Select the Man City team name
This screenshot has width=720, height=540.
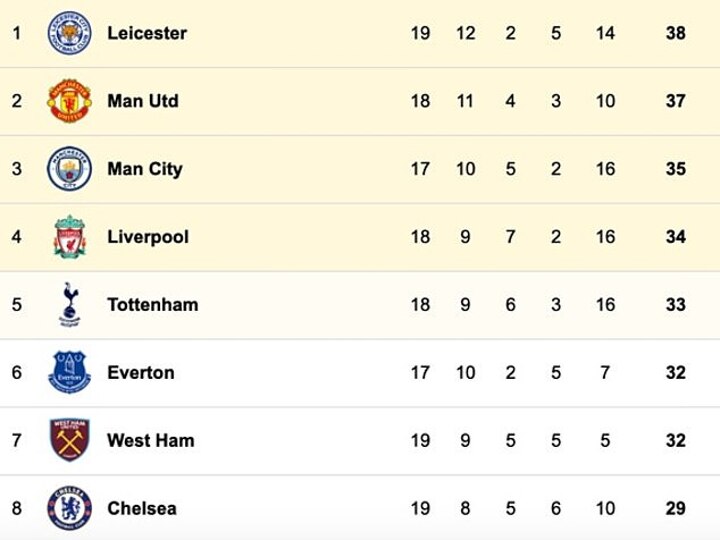tap(145, 169)
